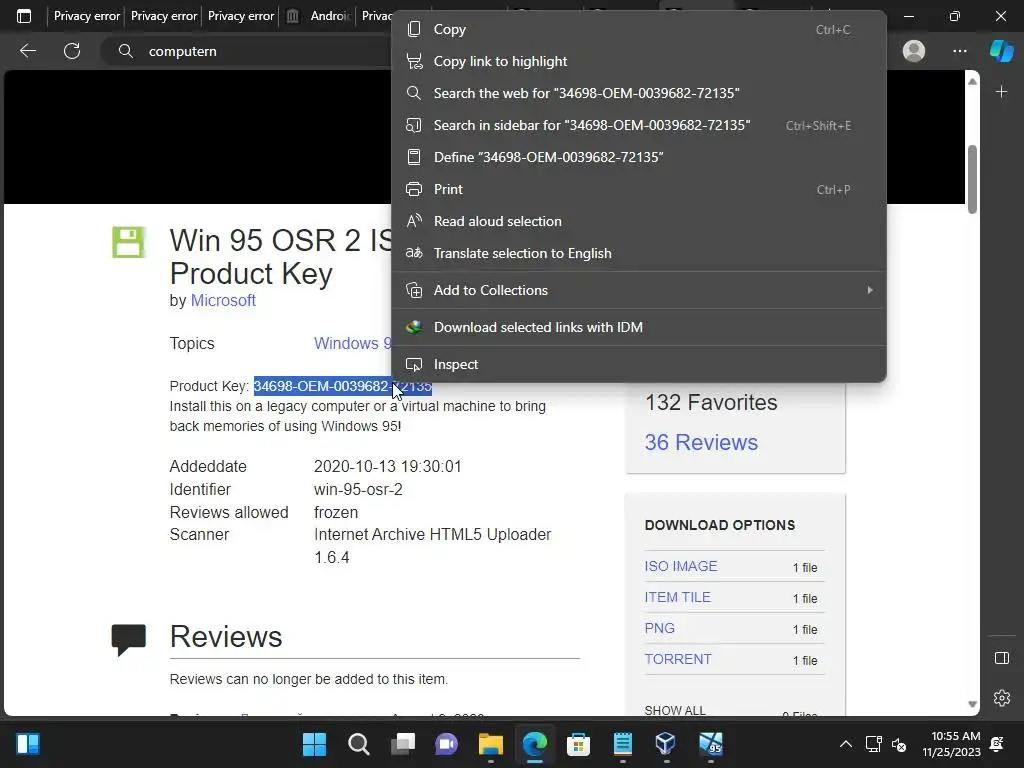
Task: Select Inspect in context menu
Action: (639, 364)
